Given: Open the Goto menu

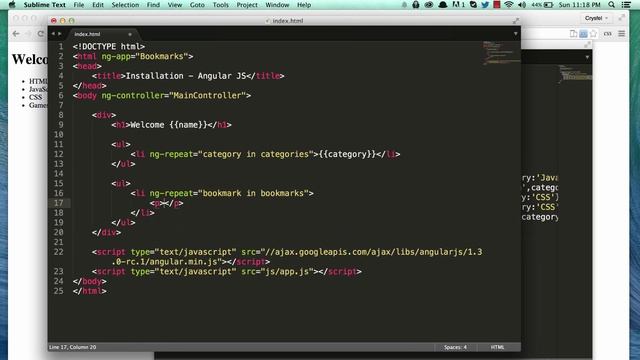Looking at the screenshot, I should 197,5.
